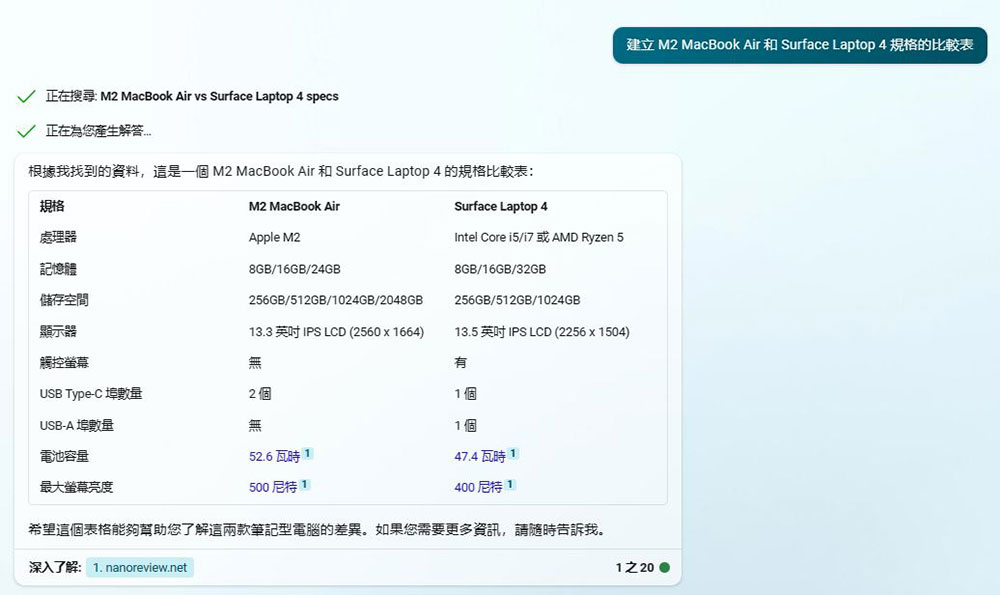Click the 規格 column header
The width and height of the screenshot is (1000, 595).
52,206
